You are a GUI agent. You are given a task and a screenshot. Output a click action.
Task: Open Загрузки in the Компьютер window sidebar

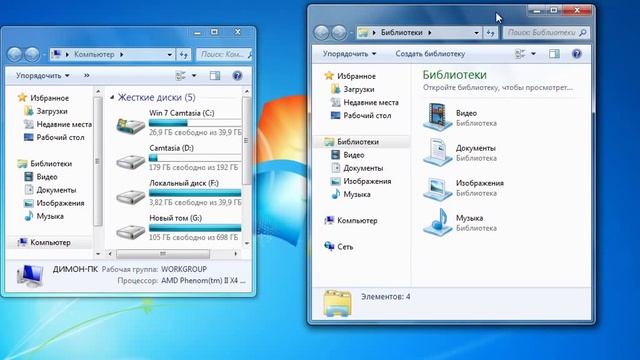tap(46, 111)
